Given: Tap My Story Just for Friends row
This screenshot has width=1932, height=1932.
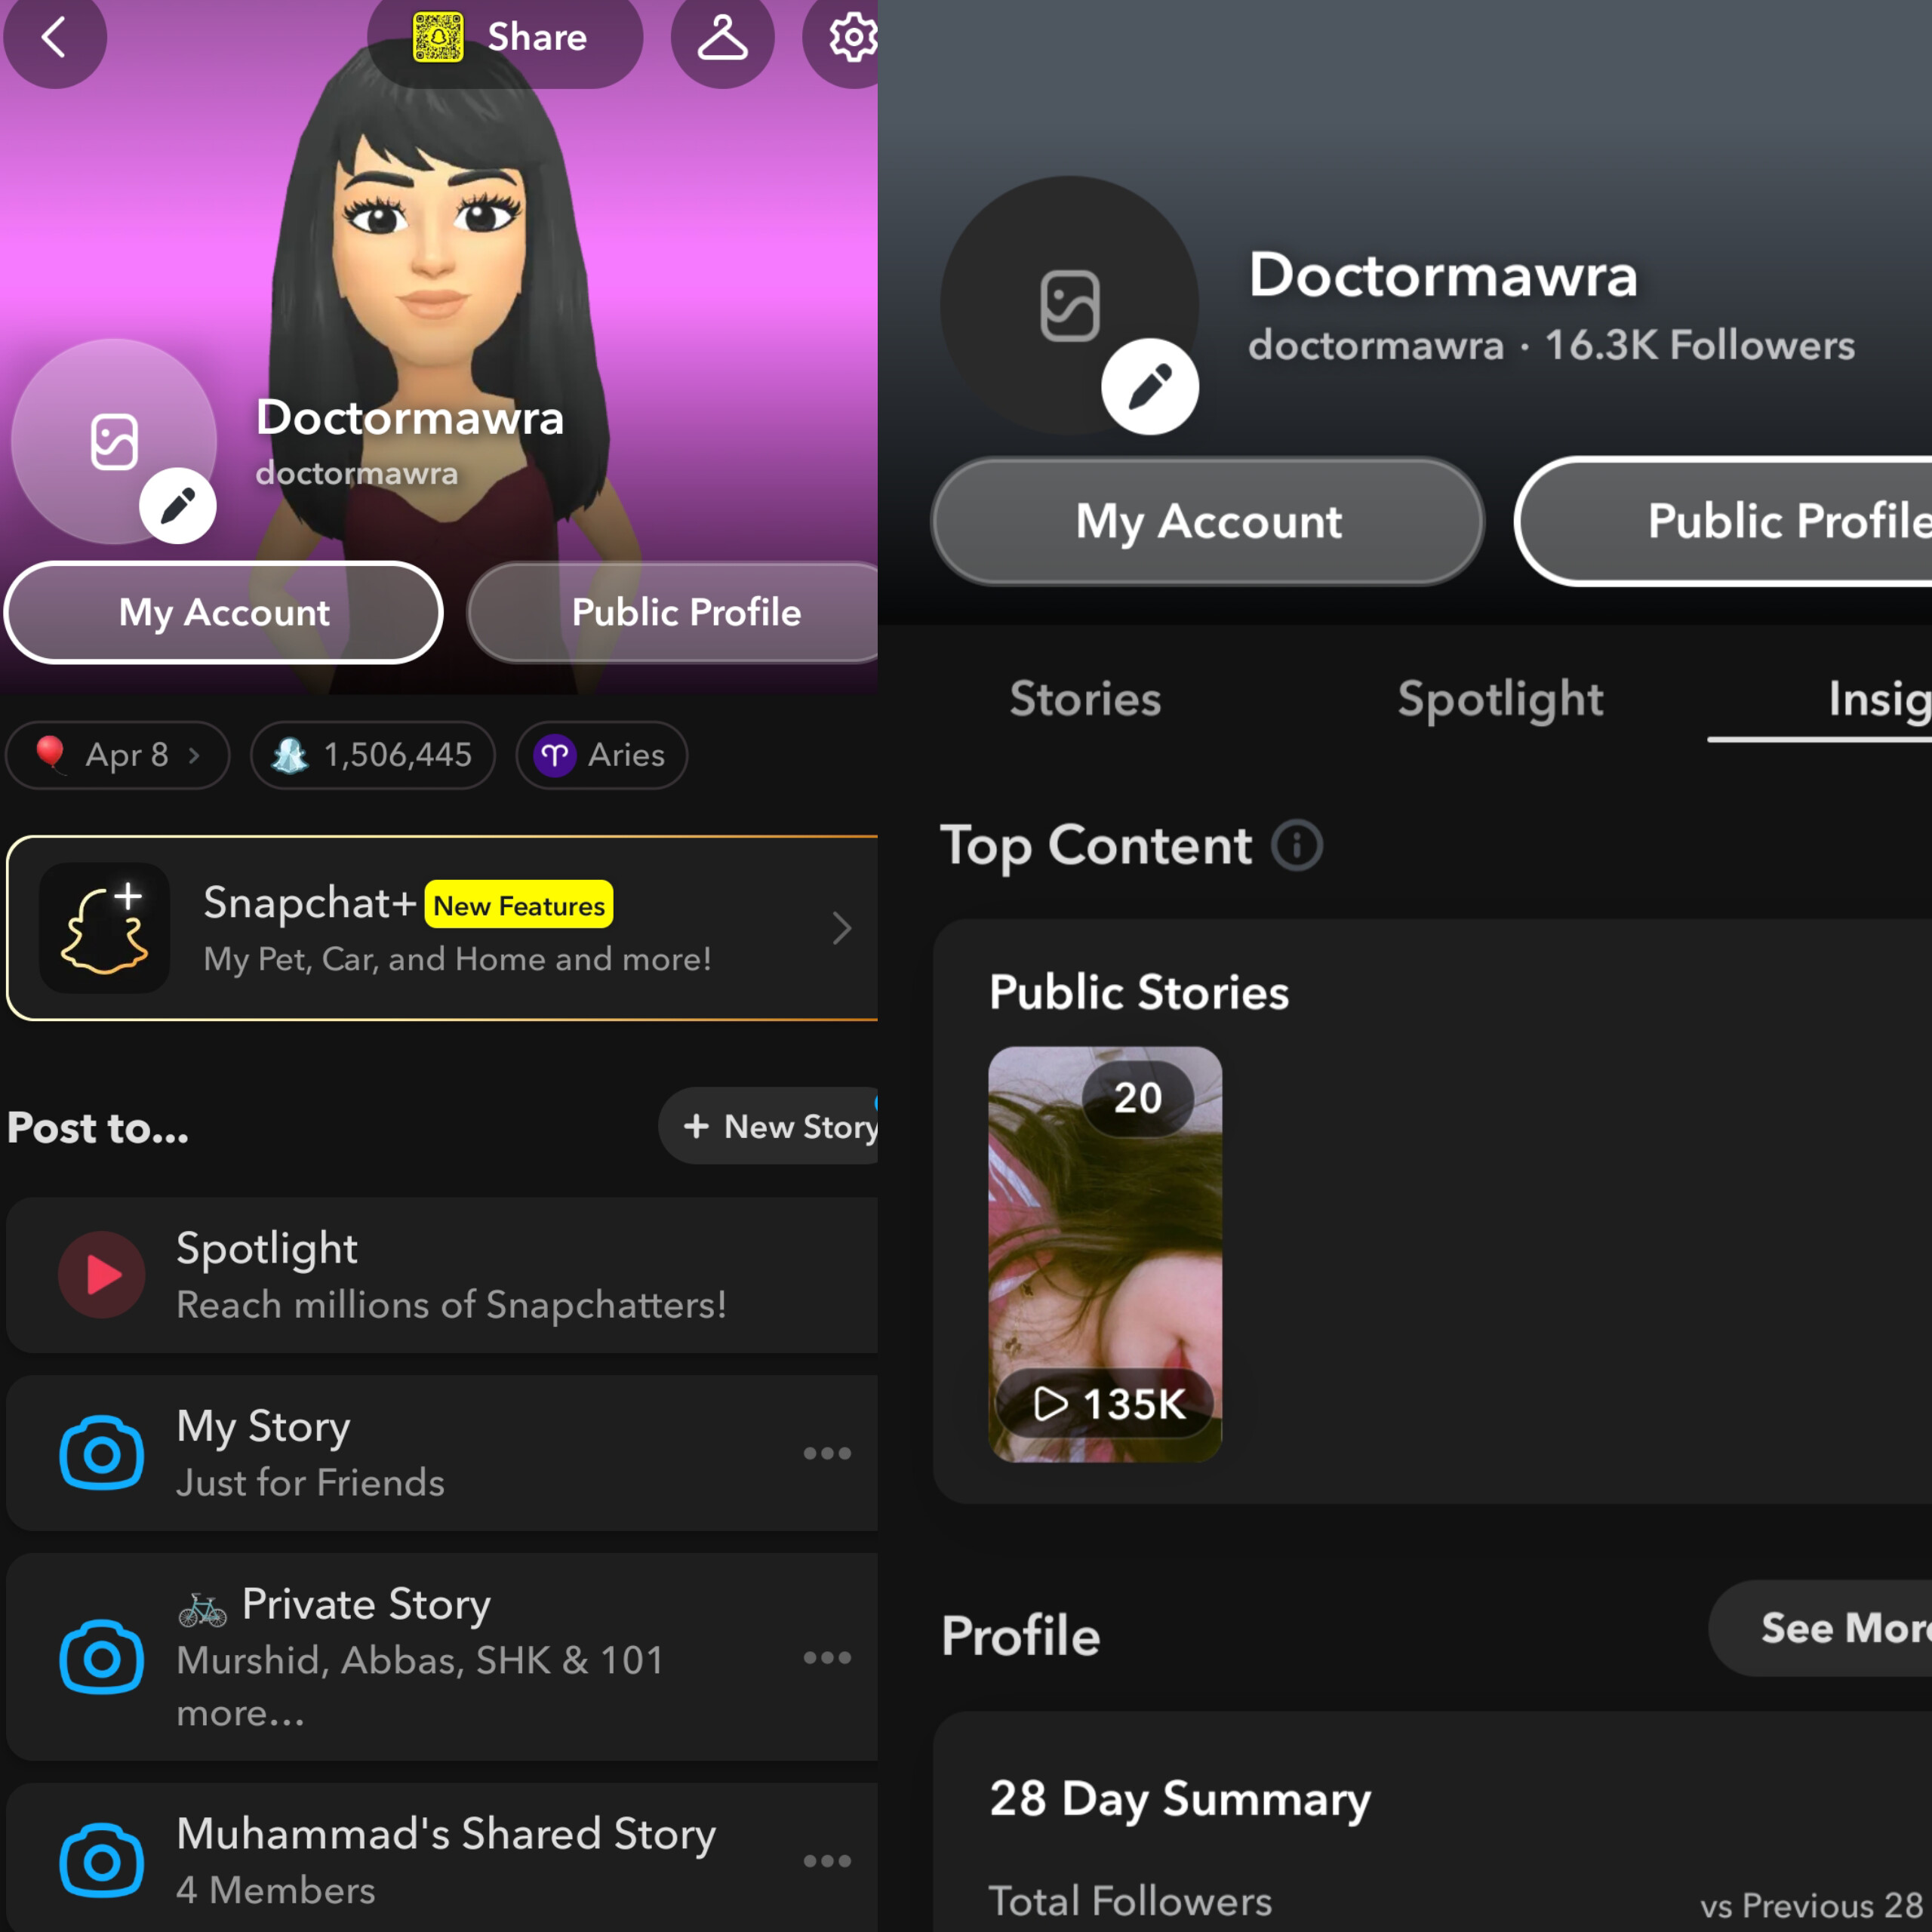Looking at the screenshot, I should coord(443,1453).
